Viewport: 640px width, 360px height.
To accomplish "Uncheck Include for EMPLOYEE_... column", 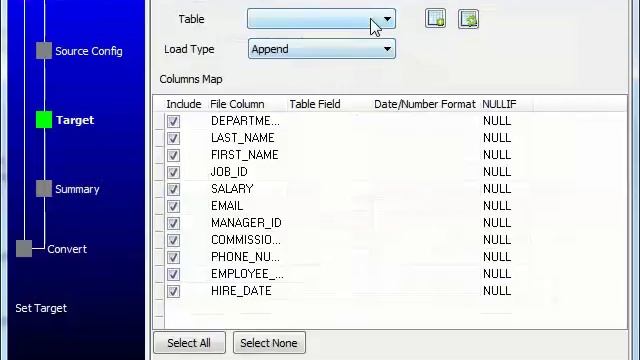I will (x=173, y=274).
